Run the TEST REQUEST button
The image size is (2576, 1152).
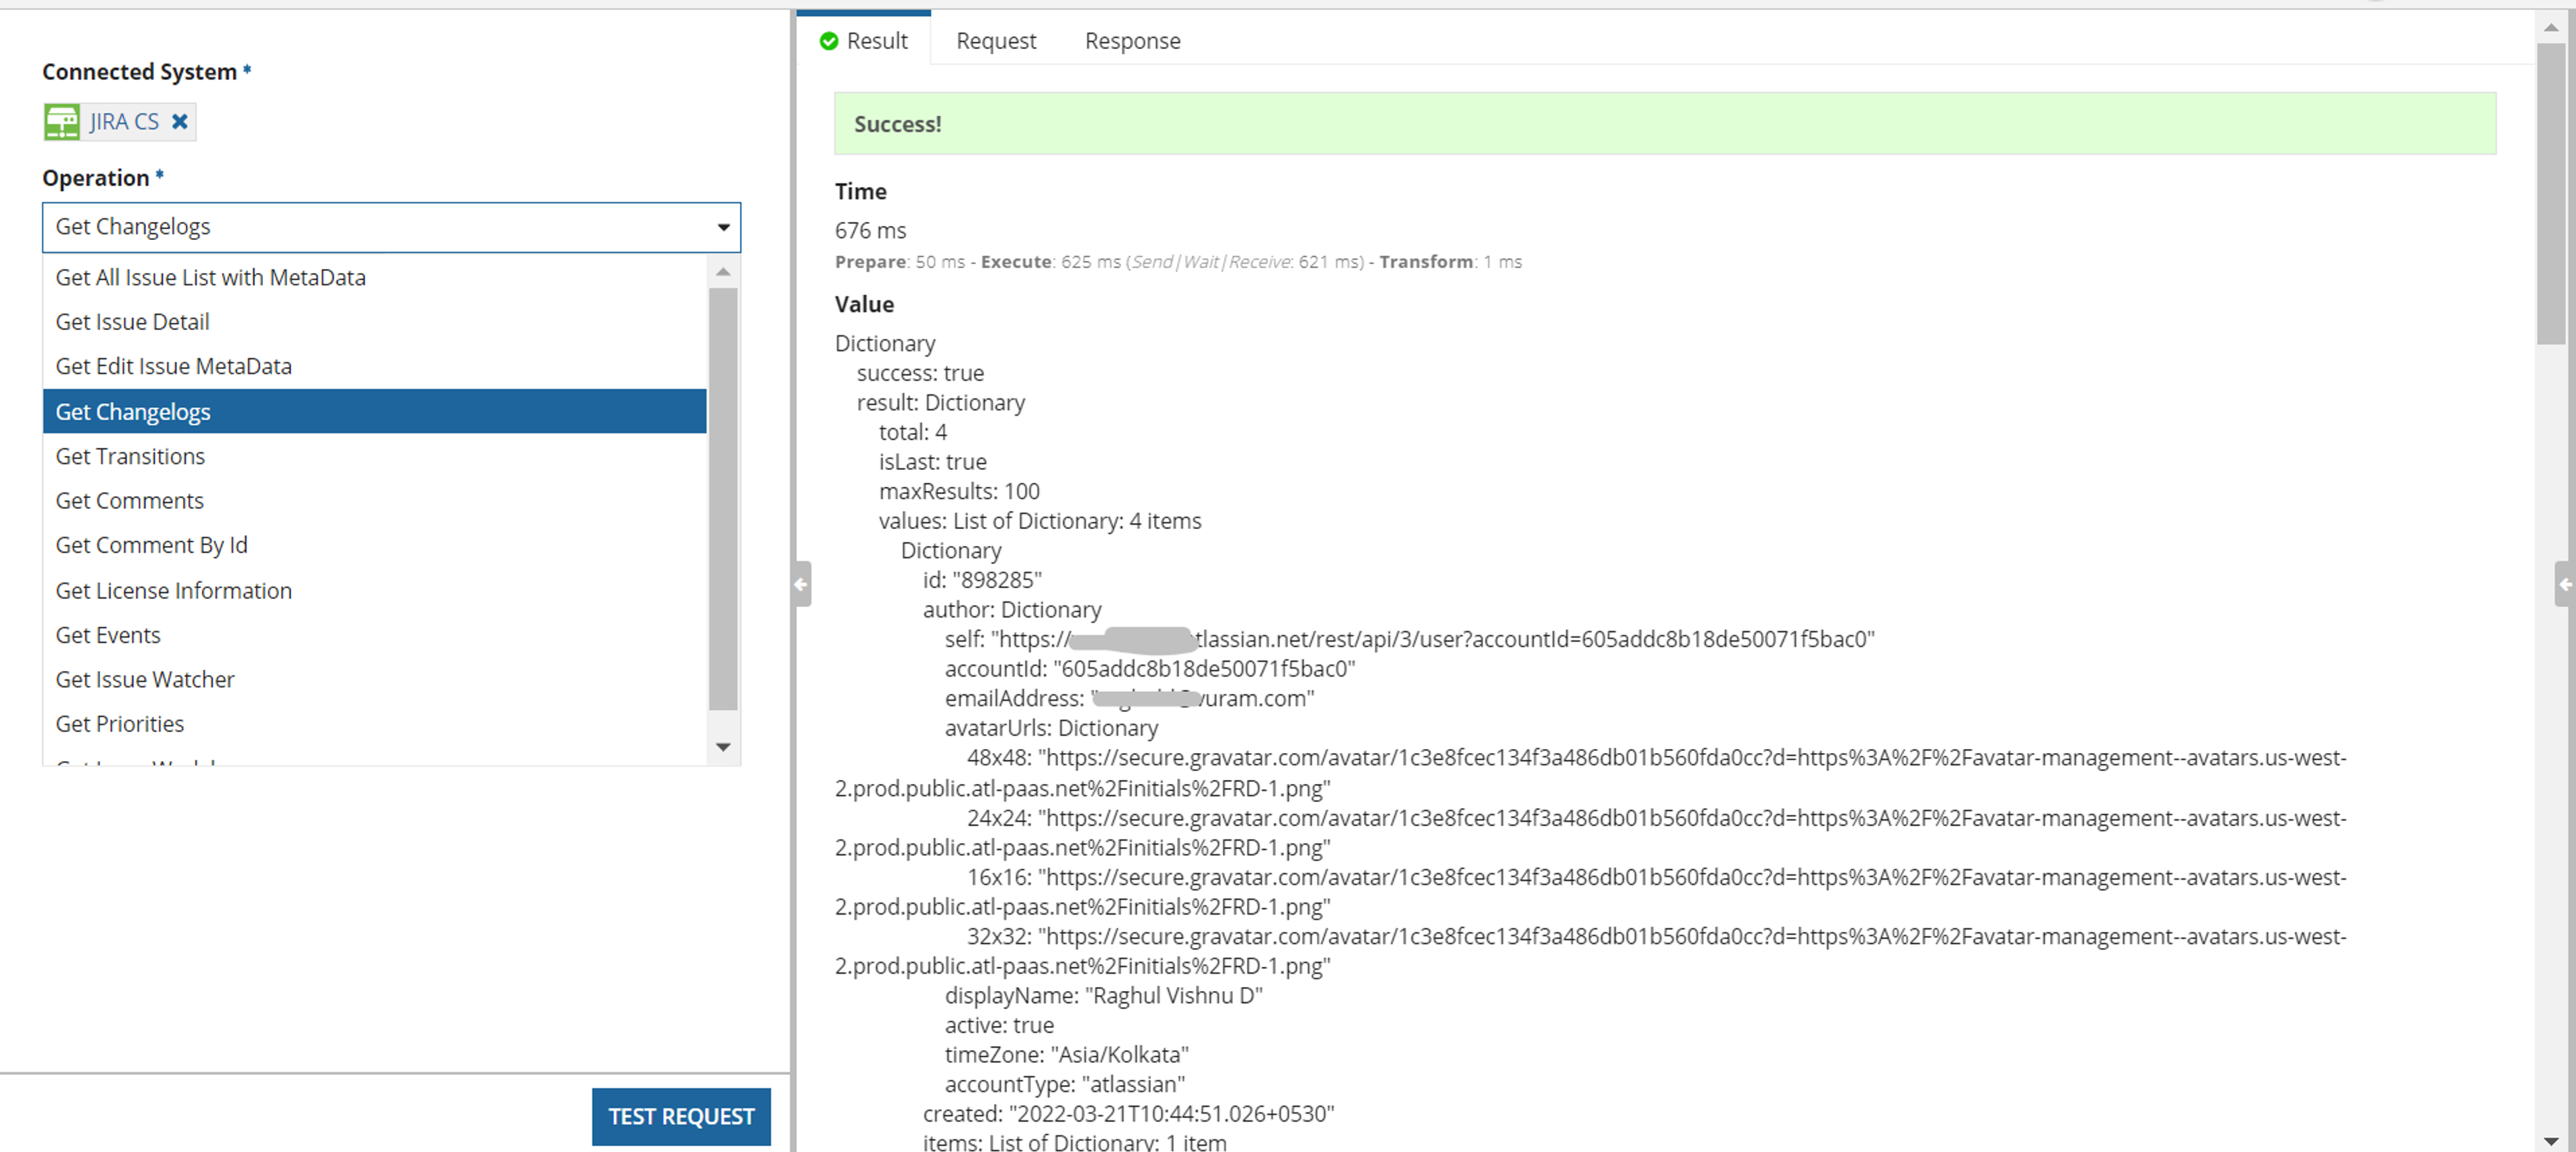click(681, 1116)
